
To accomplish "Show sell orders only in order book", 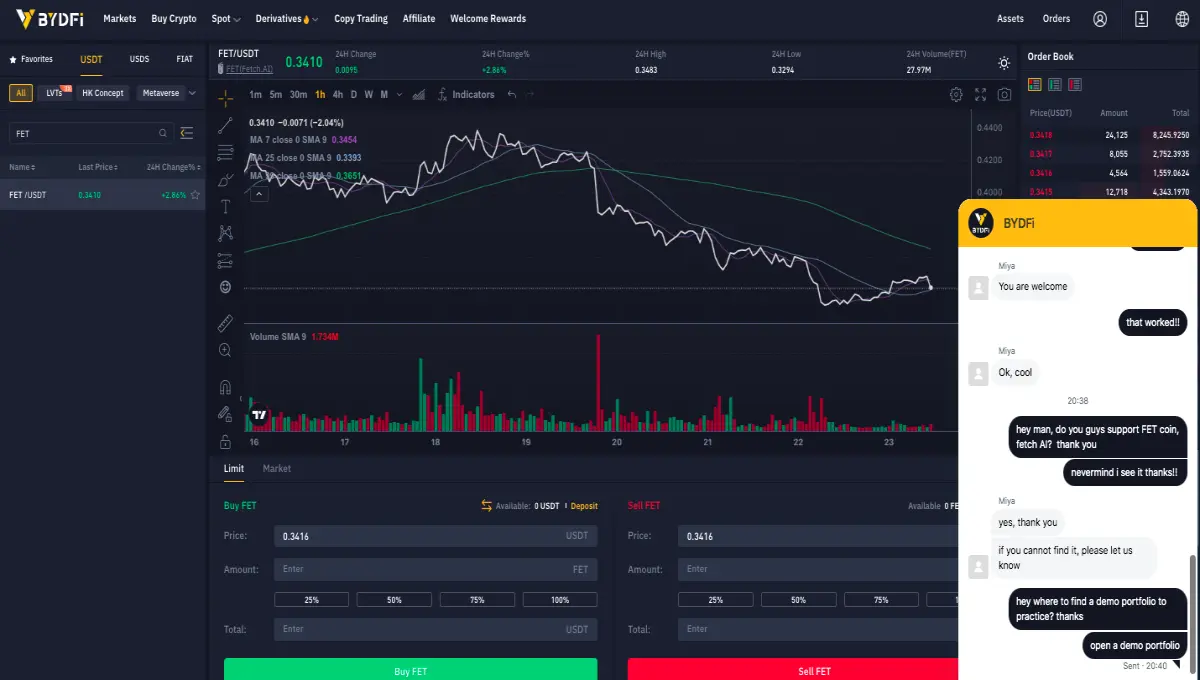I will 1075,85.
